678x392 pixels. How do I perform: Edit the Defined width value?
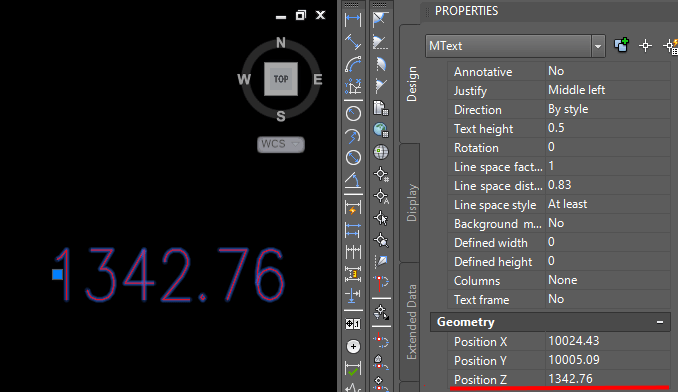(608, 242)
